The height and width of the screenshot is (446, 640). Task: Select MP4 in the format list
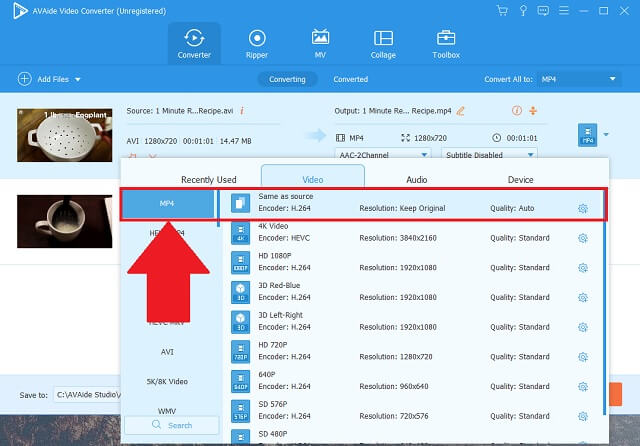(x=167, y=203)
